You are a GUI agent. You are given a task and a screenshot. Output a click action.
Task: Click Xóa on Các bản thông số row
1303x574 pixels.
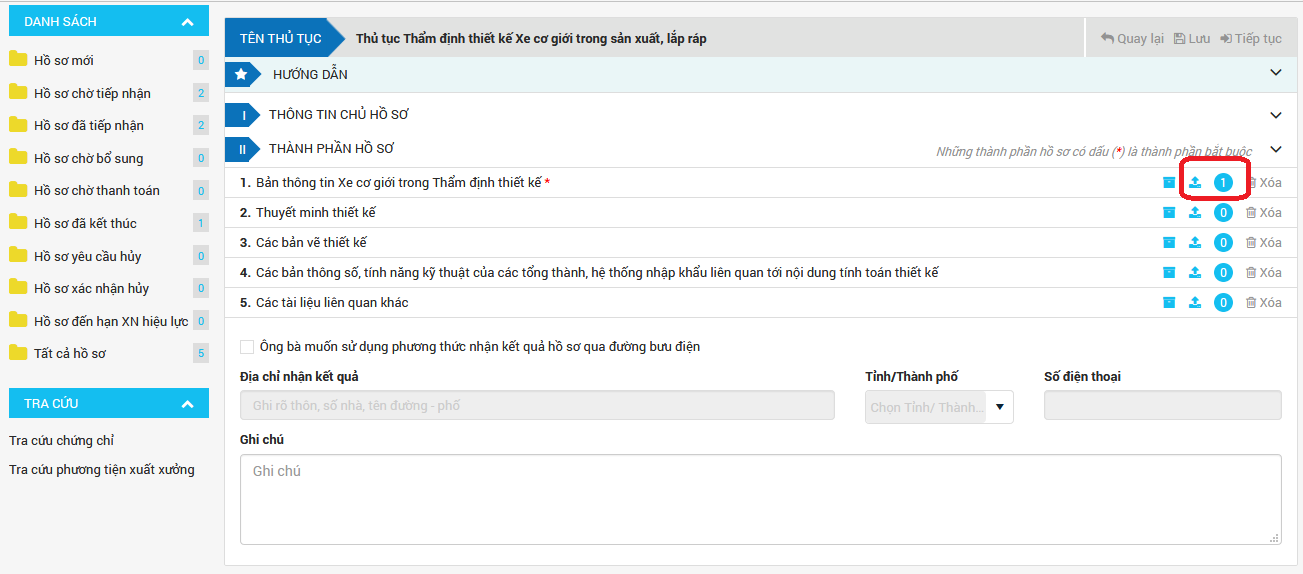[1263, 273]
